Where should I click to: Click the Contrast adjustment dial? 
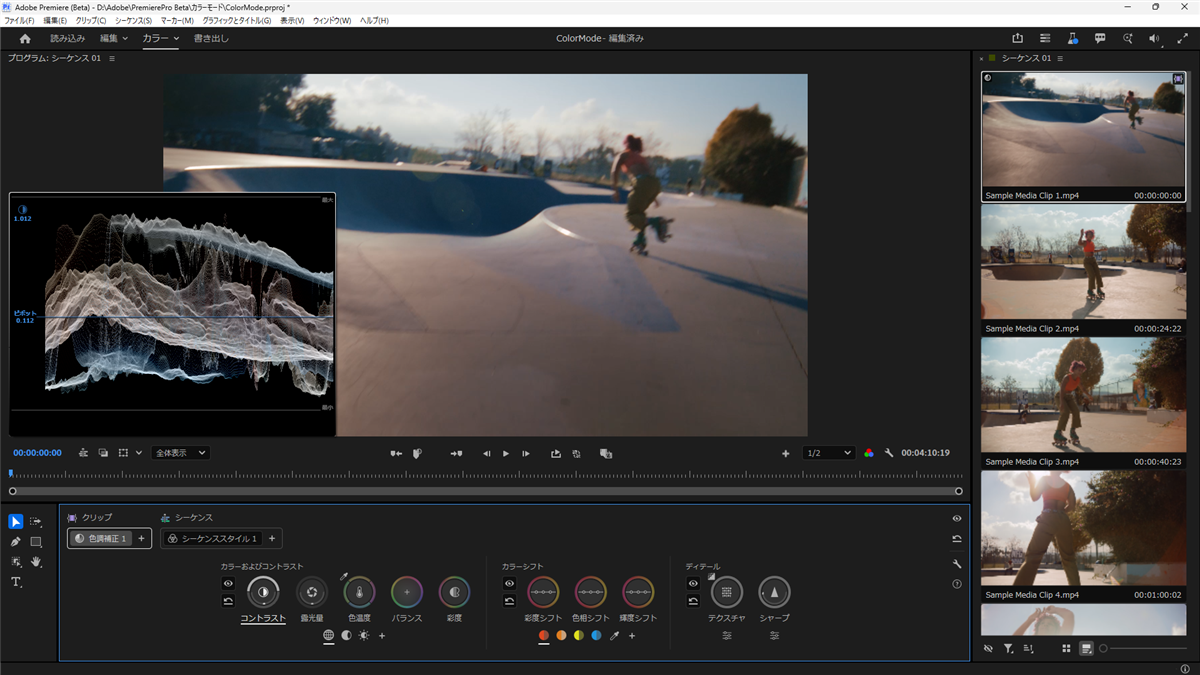click(x=263, y=593)
